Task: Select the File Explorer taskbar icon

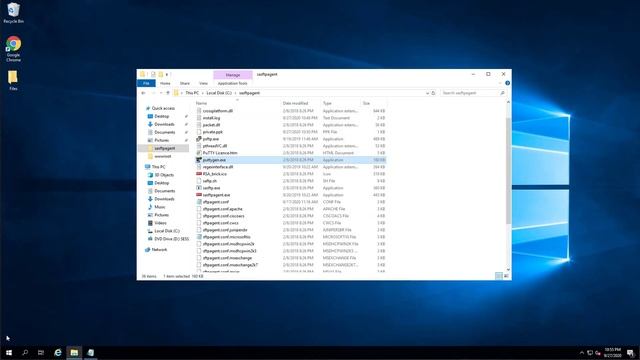Action: pos(74,353)
